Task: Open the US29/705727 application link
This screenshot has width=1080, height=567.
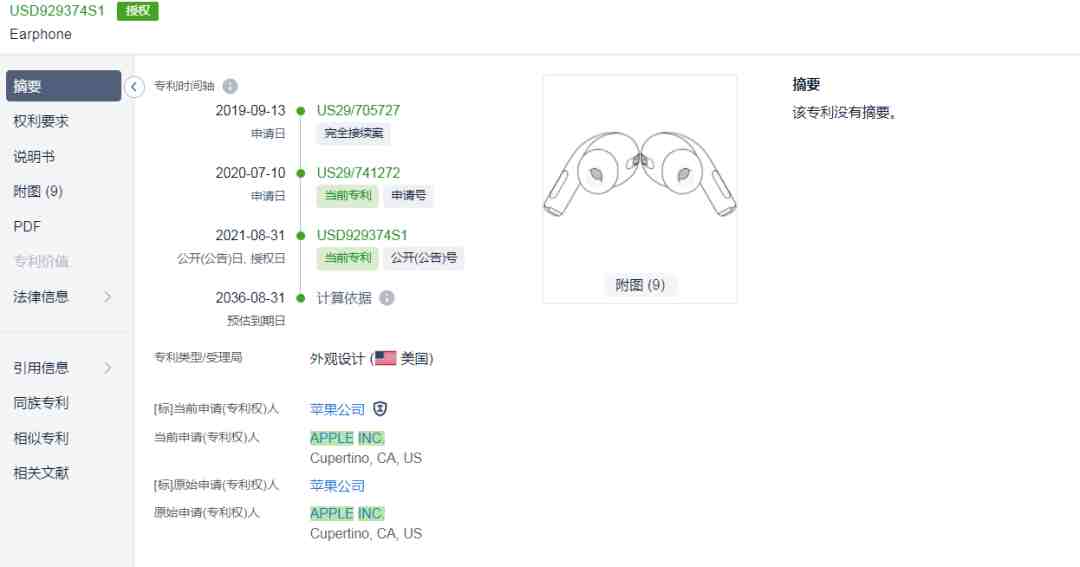Action: [x=358, y=110]
